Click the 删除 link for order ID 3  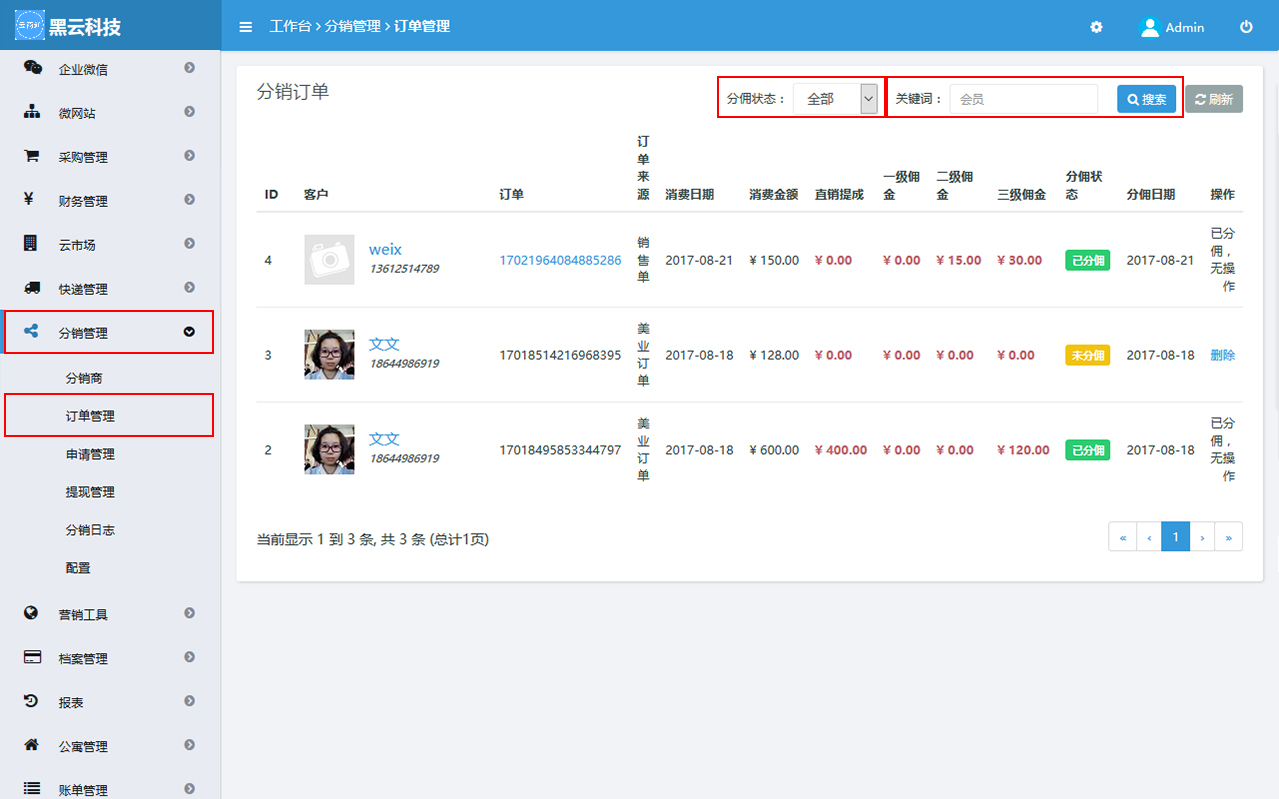(x=1222, y=355)
